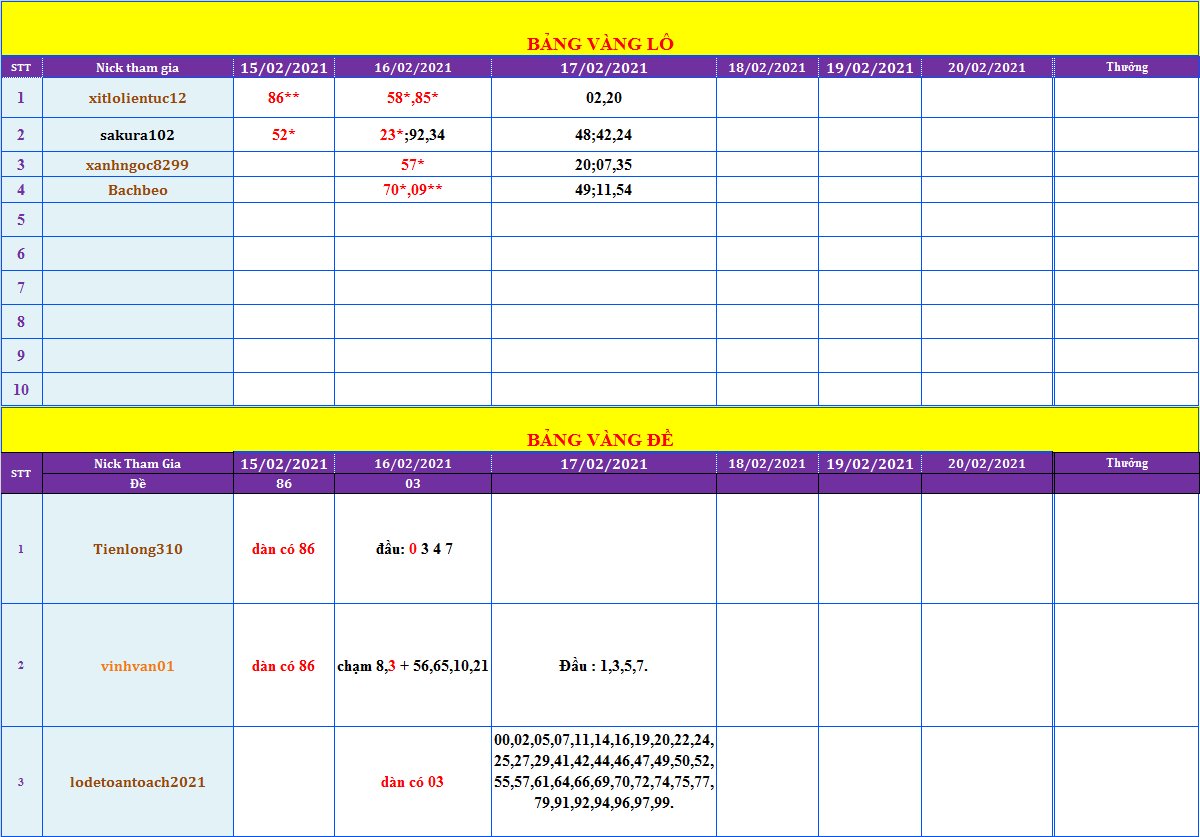This screenshot has width=1200, height=837.
Task: Select the sakura102 nickname cell
Action: pyautogui.click(x=137, y=135)
